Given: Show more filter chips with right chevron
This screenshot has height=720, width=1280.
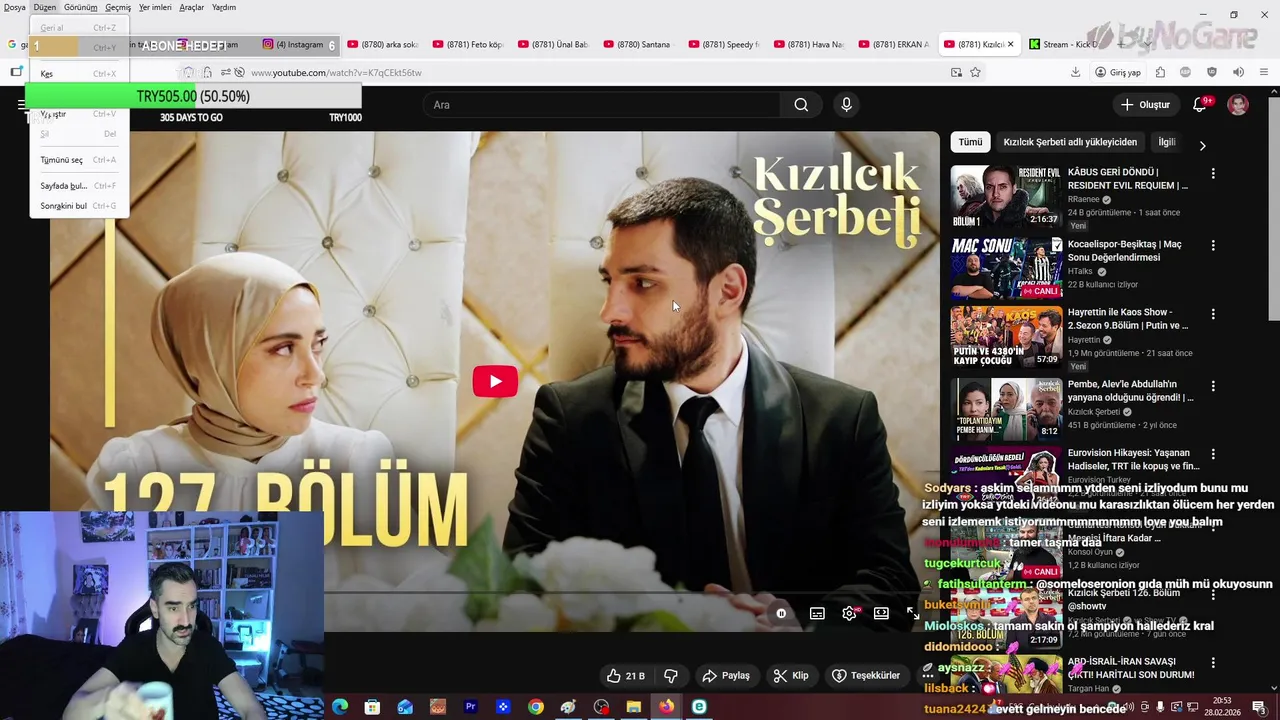Looking at the screenshot, I should click(x=1202, y=145).
